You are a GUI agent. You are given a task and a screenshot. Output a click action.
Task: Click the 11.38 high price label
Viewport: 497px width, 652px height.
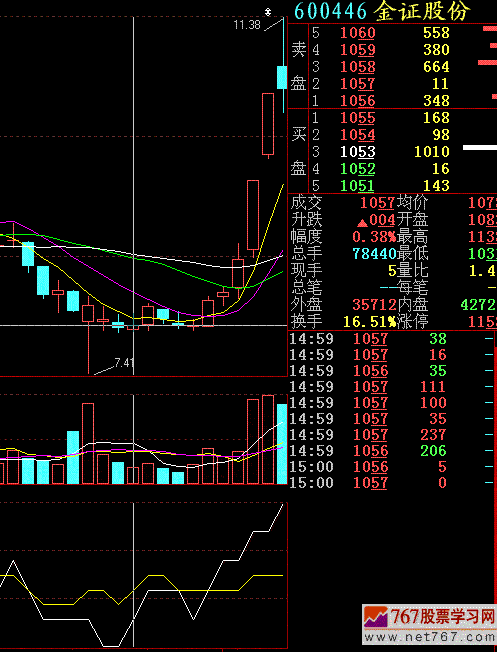[x=247, y=25]
